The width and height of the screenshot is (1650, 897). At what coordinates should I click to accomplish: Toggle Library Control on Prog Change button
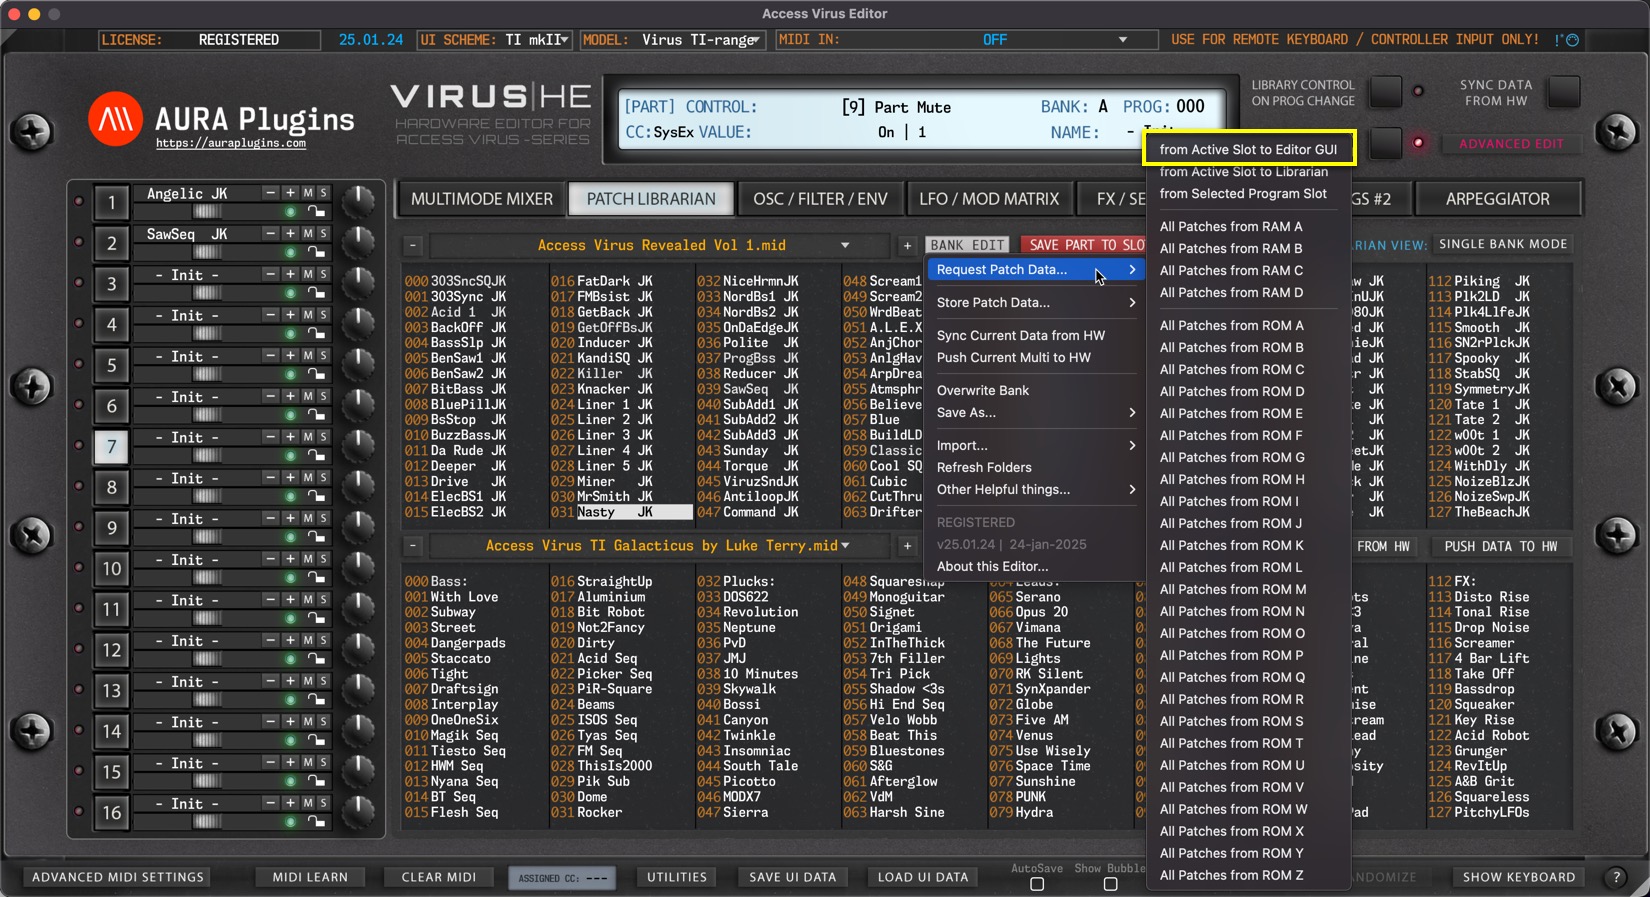[1385, 92]
